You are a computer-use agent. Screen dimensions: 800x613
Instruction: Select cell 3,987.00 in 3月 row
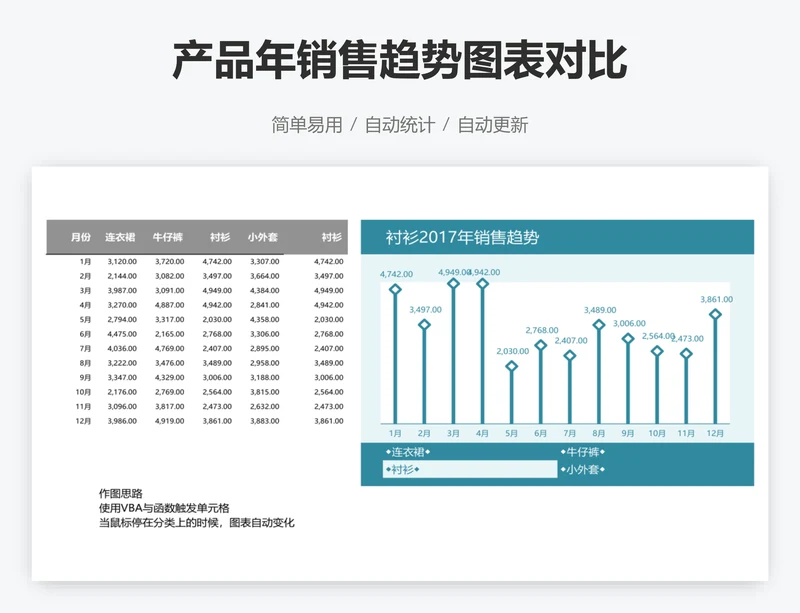[x=122, y=290]
